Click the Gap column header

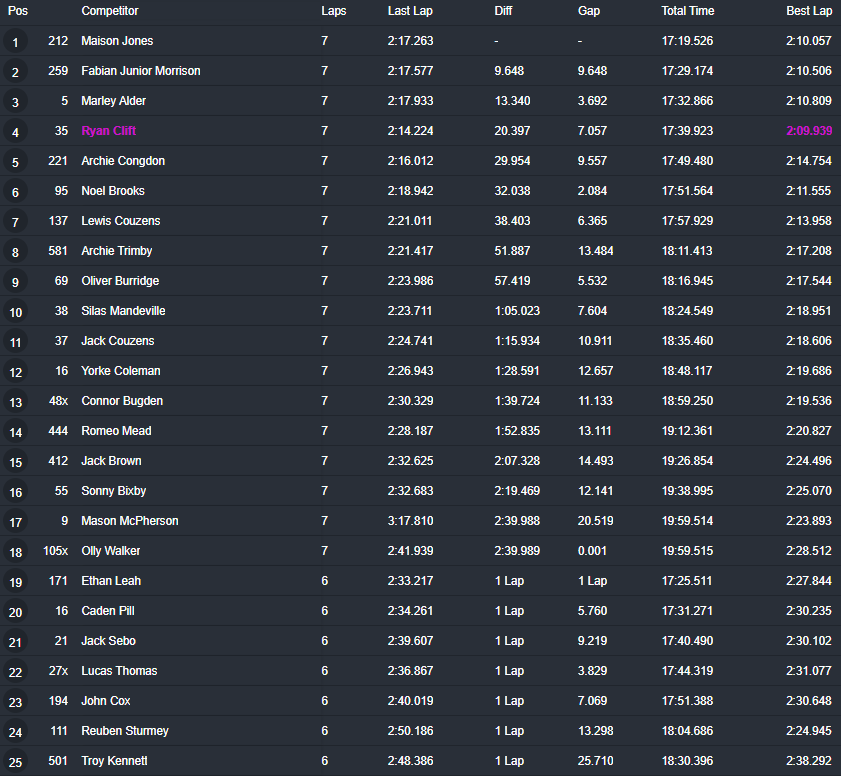pyautogui.click(x=589, y=11)
